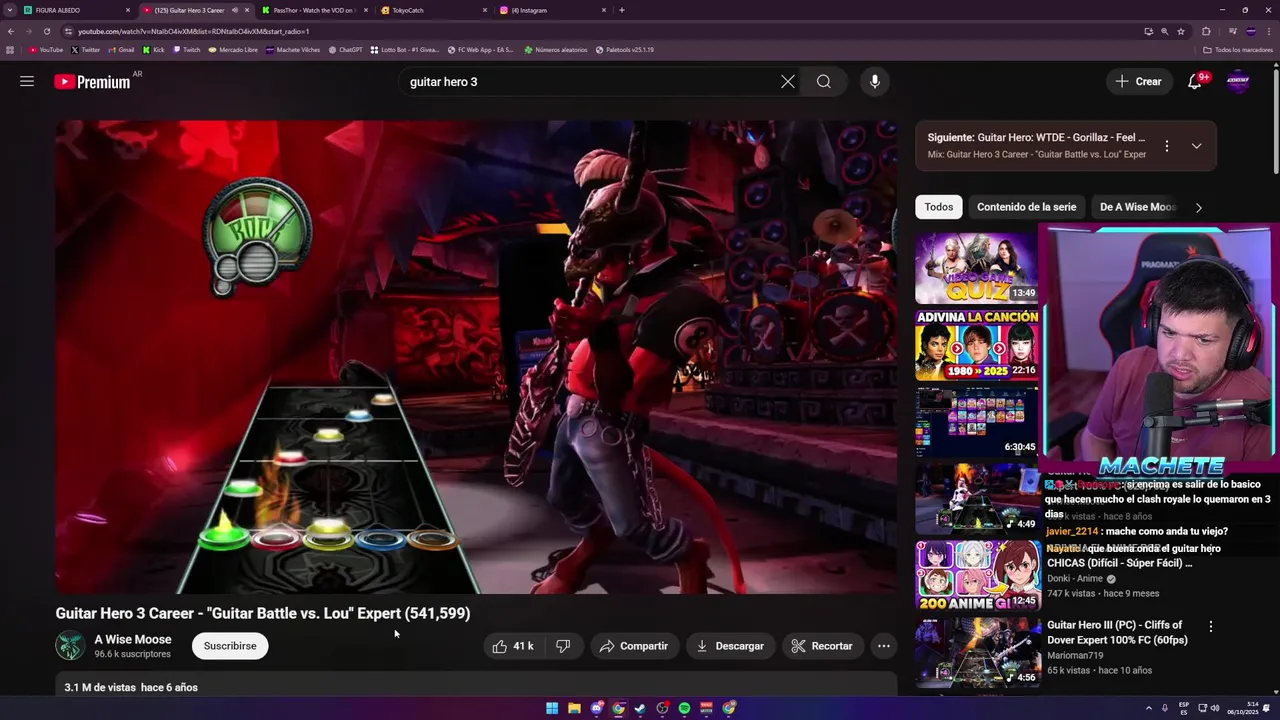Open the Lotto Bot bookmark
Image resolution: width=1280 pixels, height=720 pixels.
click(404, 49)
